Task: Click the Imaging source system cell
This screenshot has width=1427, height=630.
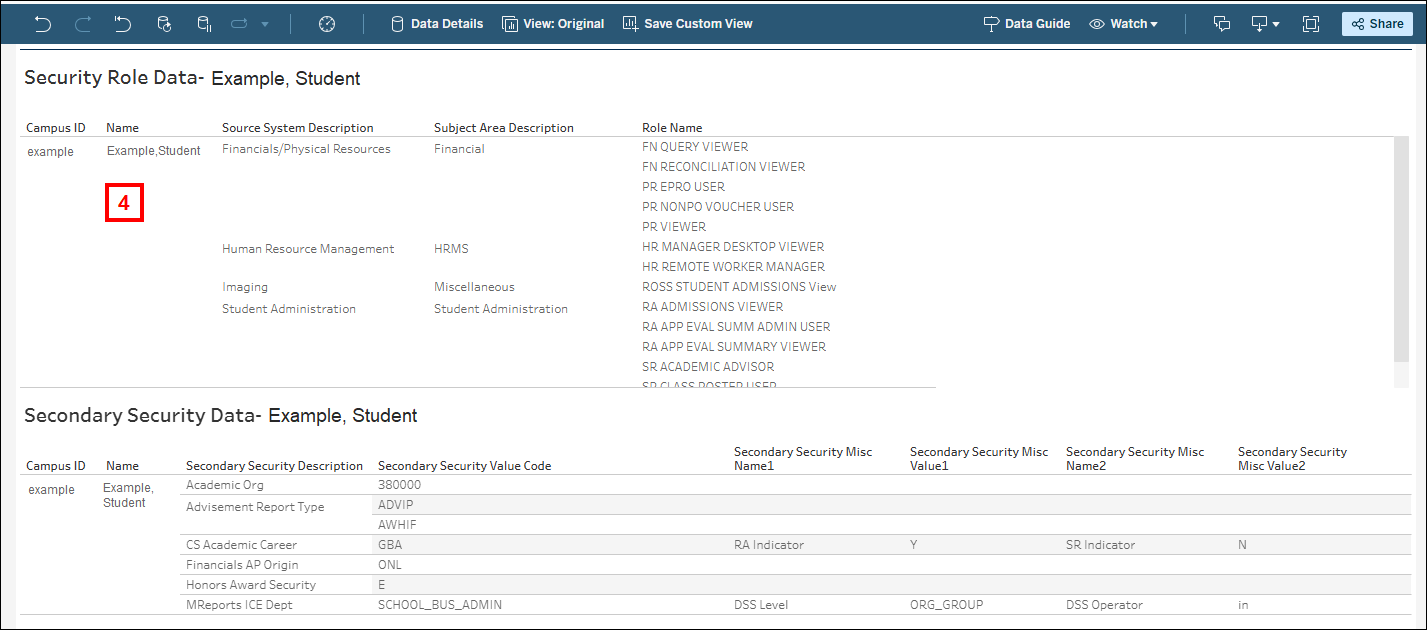Action: coord(245,287)
